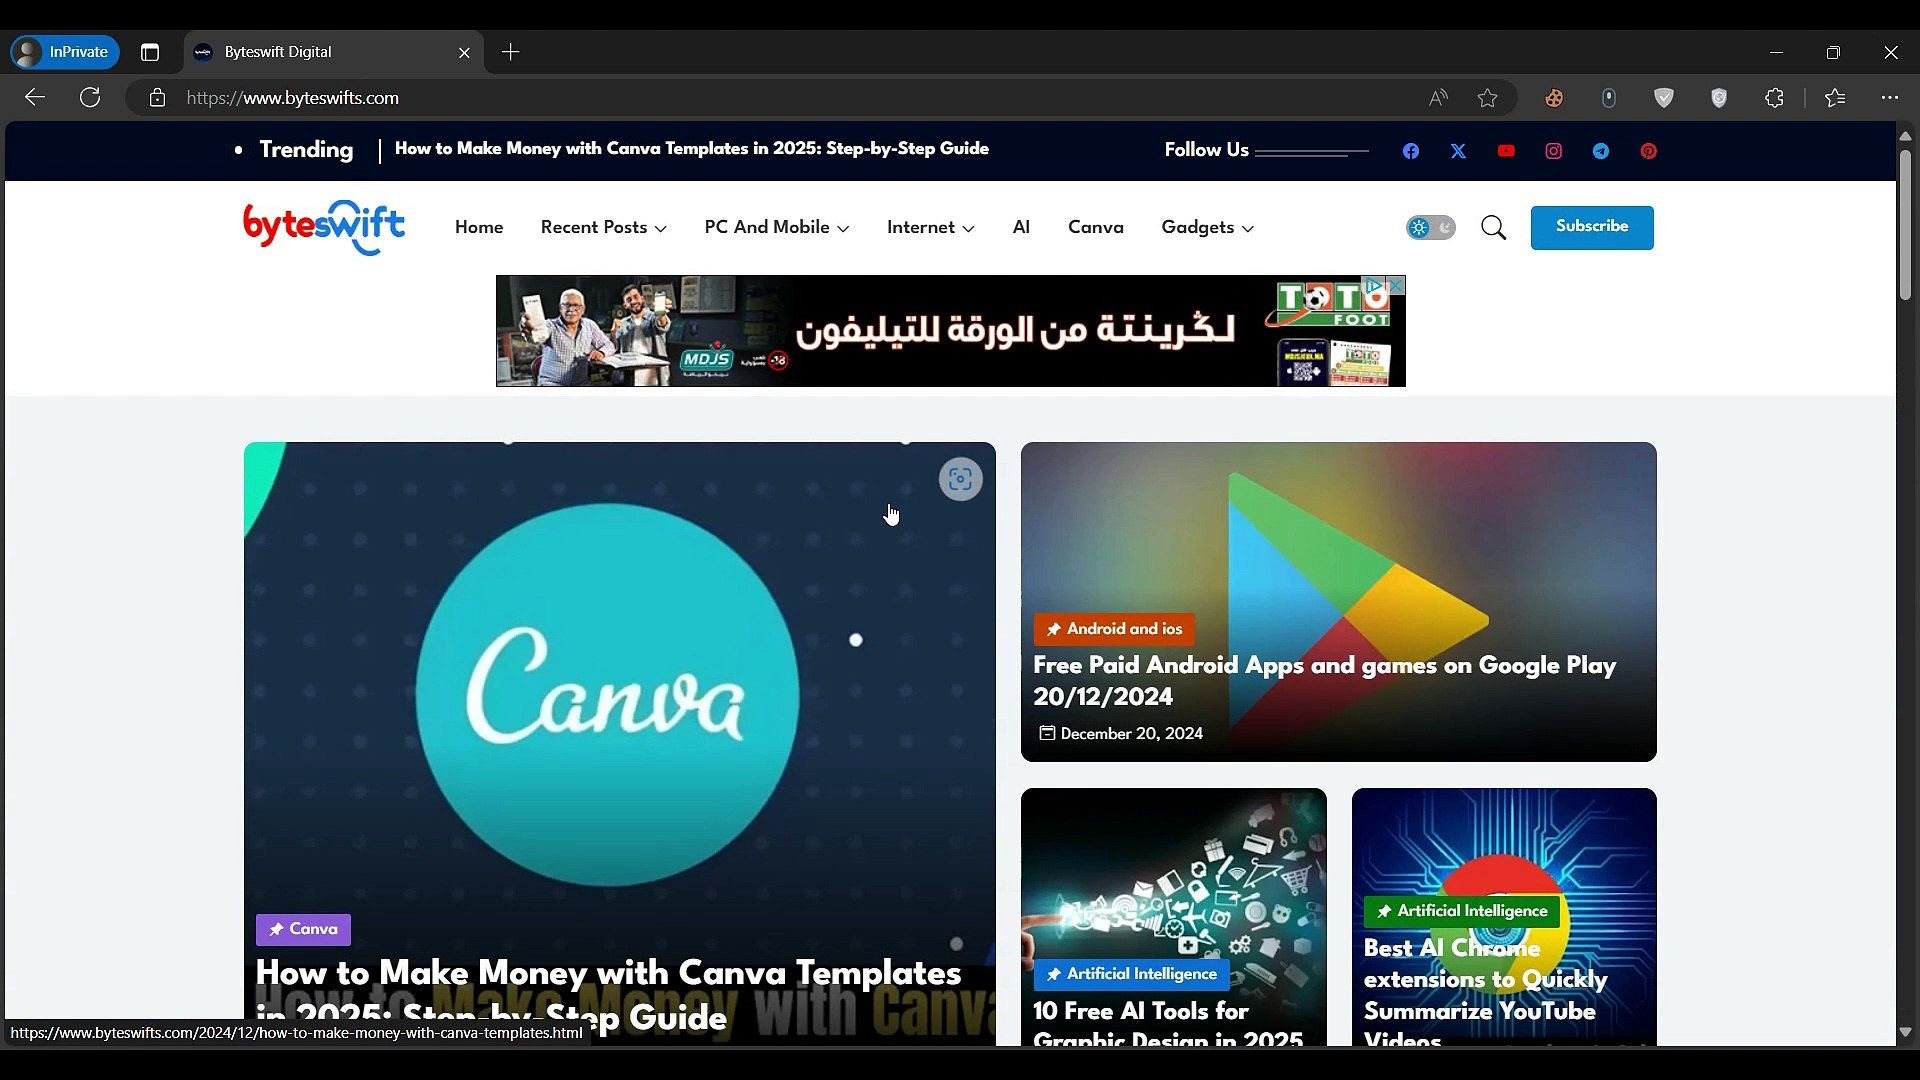
Task: Open the trending Canva Templates article link
Action: (x=691, y=149)
